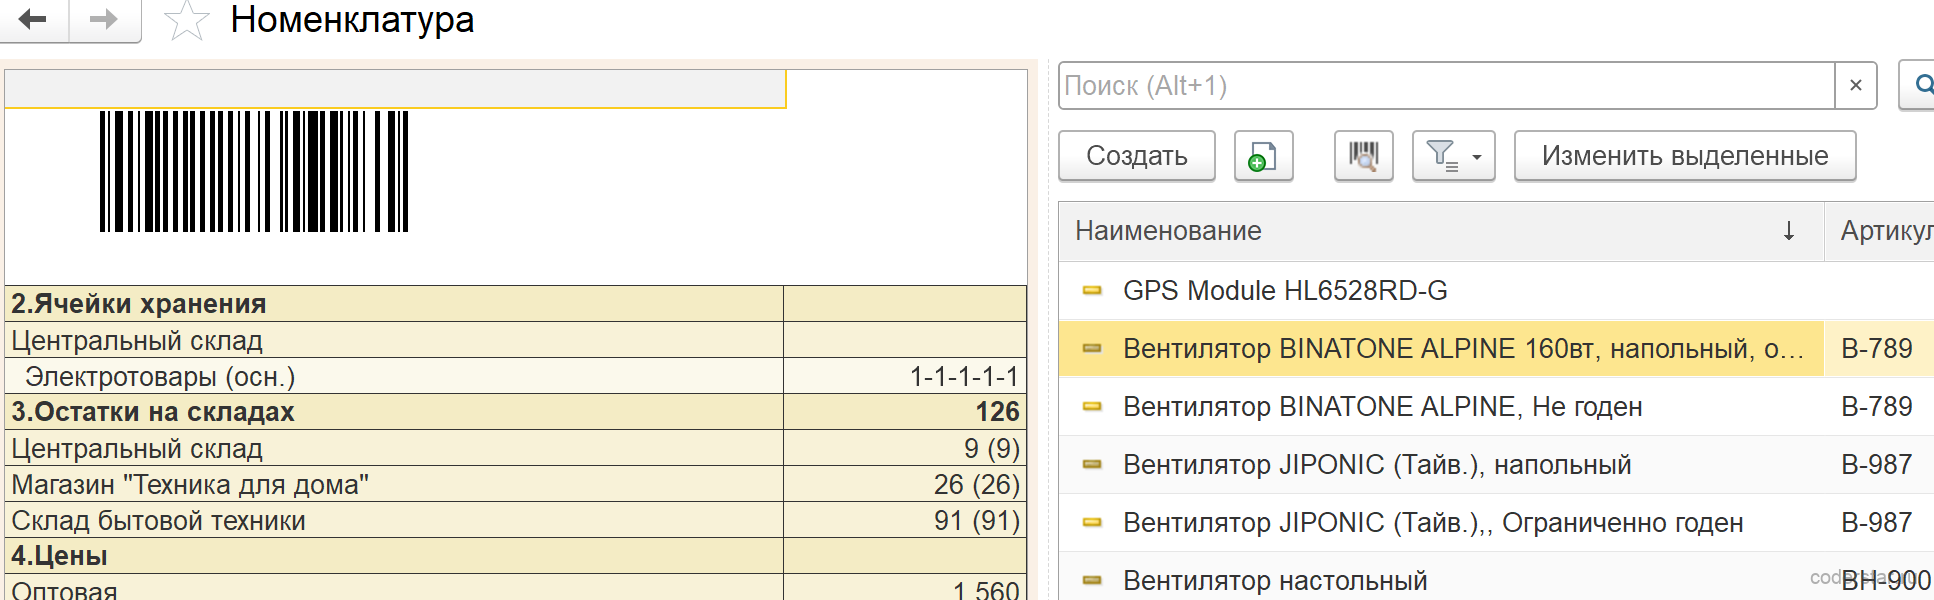This screenshot has width=1934, height=600.
Task: Click the icon beside Вентилятор настольный
Action: 1092,581
